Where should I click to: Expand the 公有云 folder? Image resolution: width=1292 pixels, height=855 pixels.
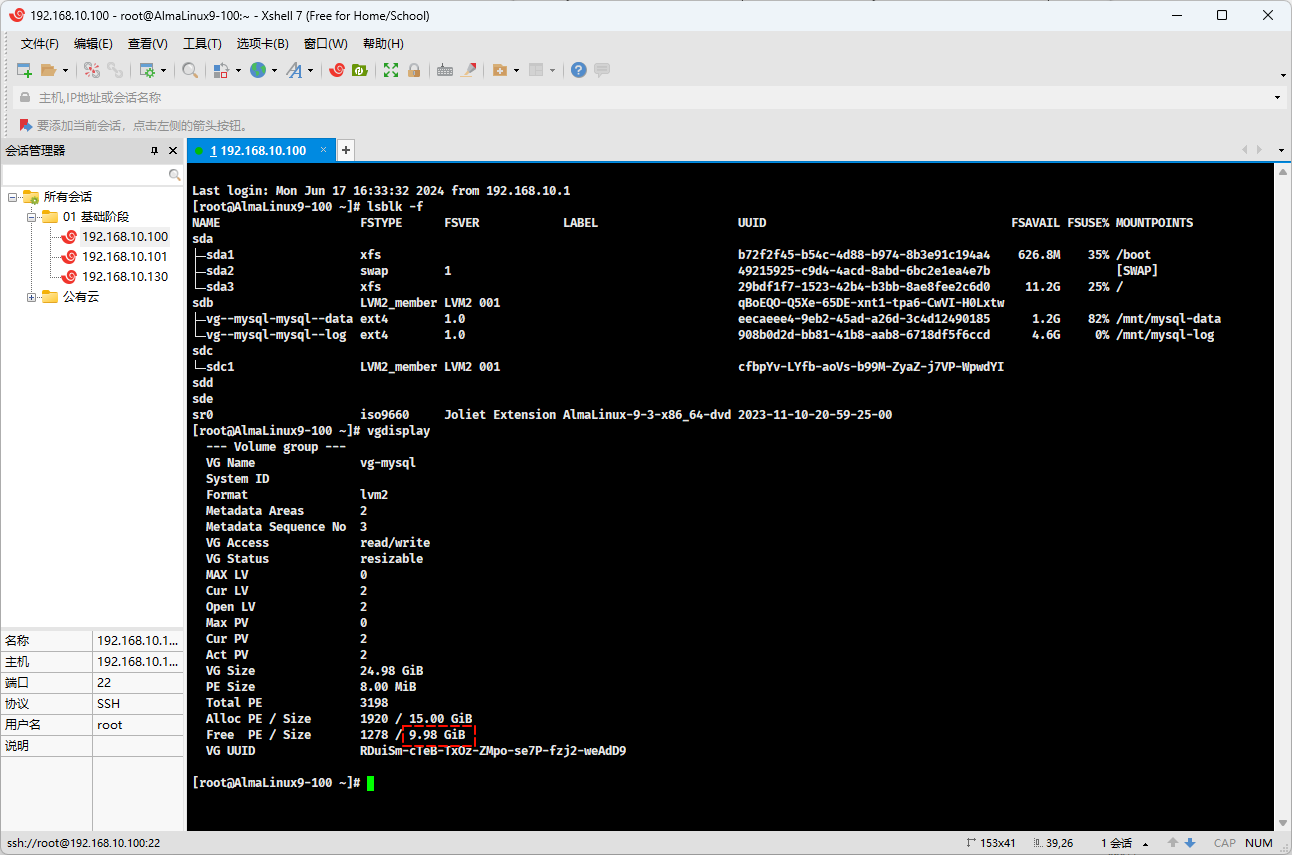click(x=32, y=297)
